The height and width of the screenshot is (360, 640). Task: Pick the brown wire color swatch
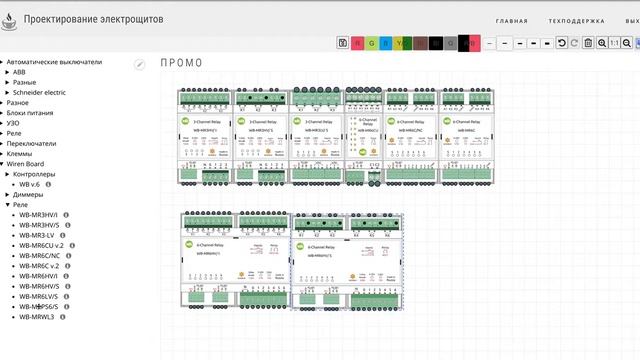coord(420,43)
